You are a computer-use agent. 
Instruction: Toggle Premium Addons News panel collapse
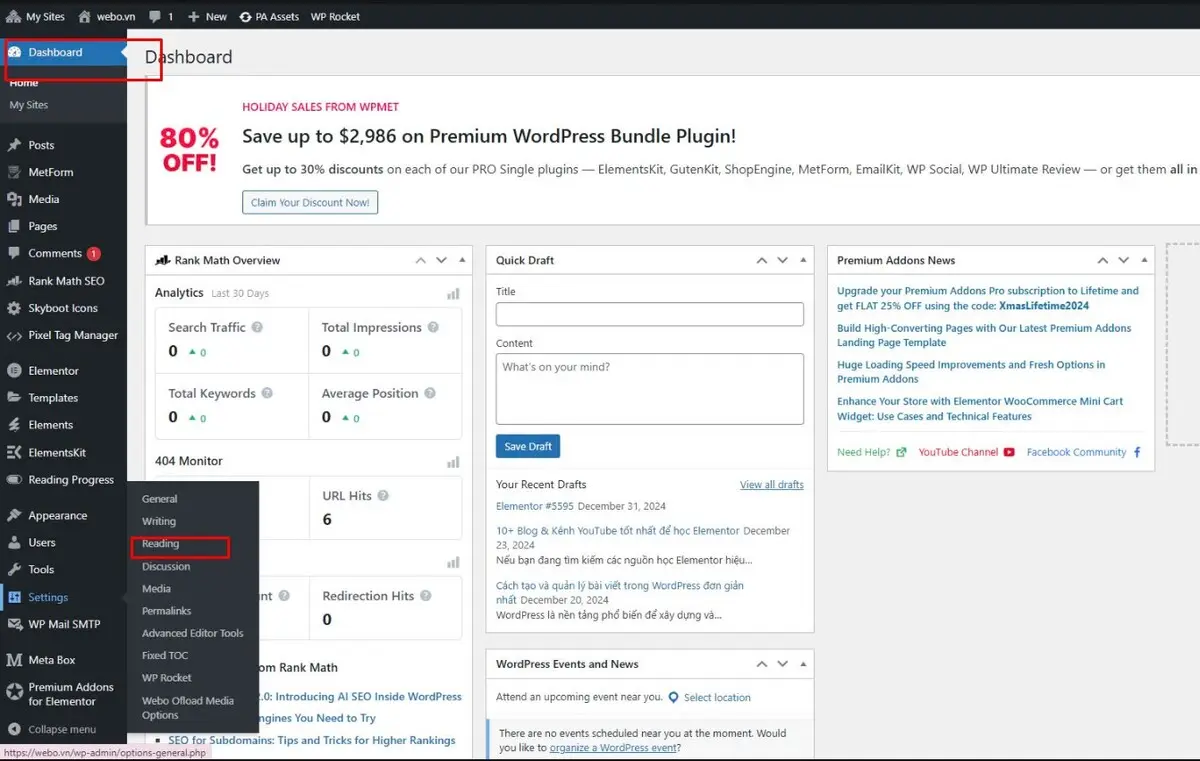pos(1144,260)
